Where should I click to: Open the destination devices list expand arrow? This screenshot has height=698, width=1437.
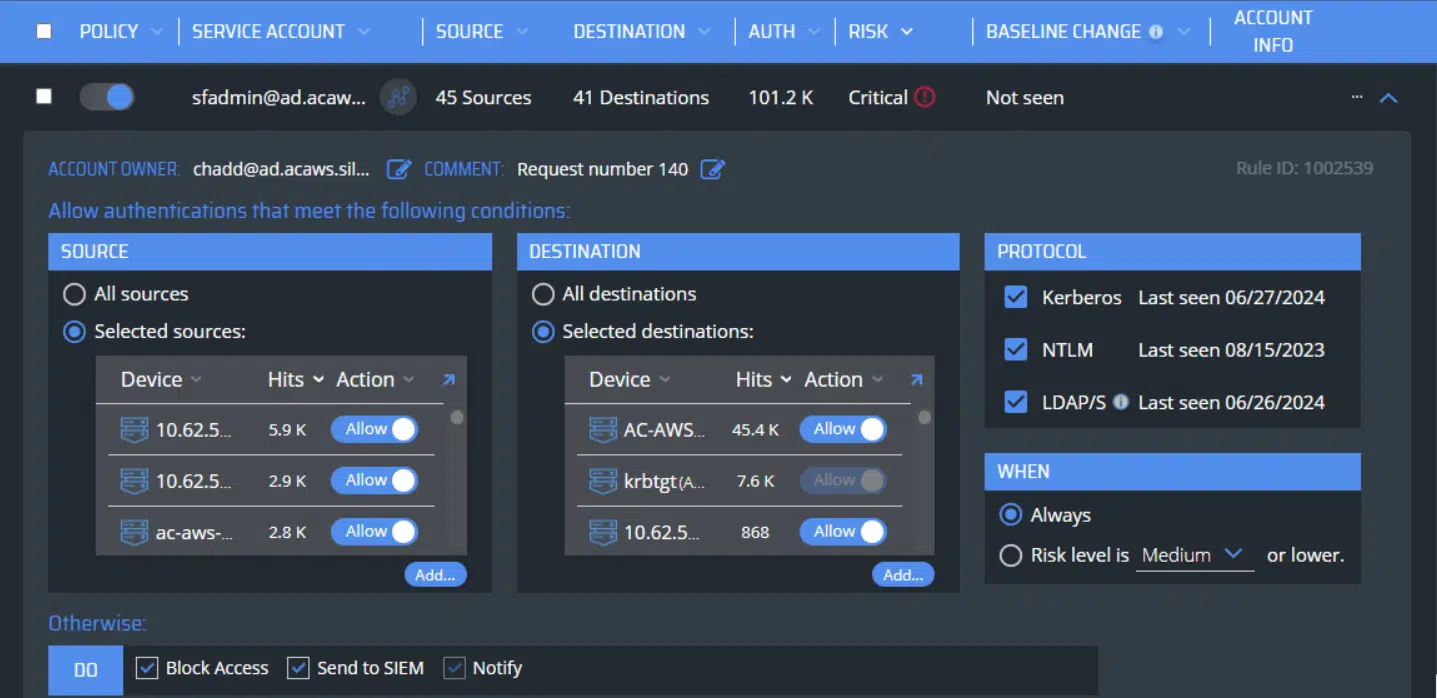pos(916,380)
